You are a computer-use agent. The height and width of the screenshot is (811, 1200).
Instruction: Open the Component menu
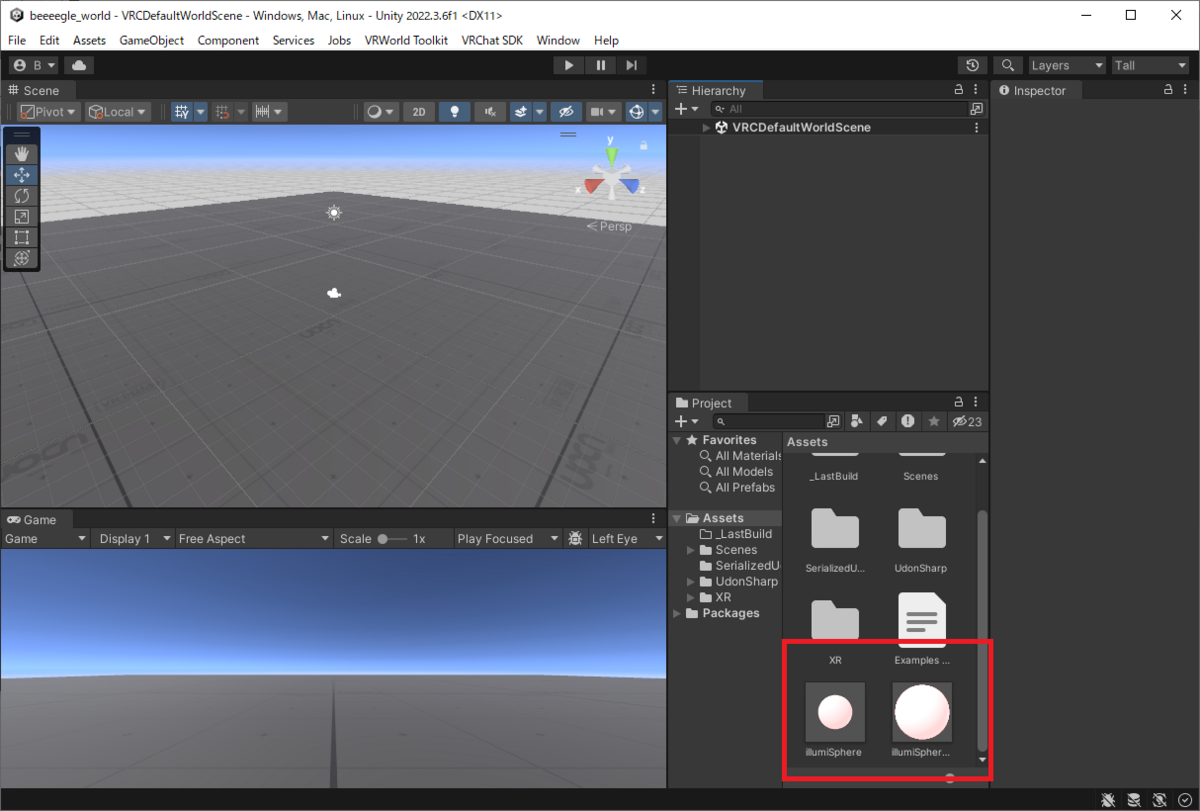coord(228,40)
